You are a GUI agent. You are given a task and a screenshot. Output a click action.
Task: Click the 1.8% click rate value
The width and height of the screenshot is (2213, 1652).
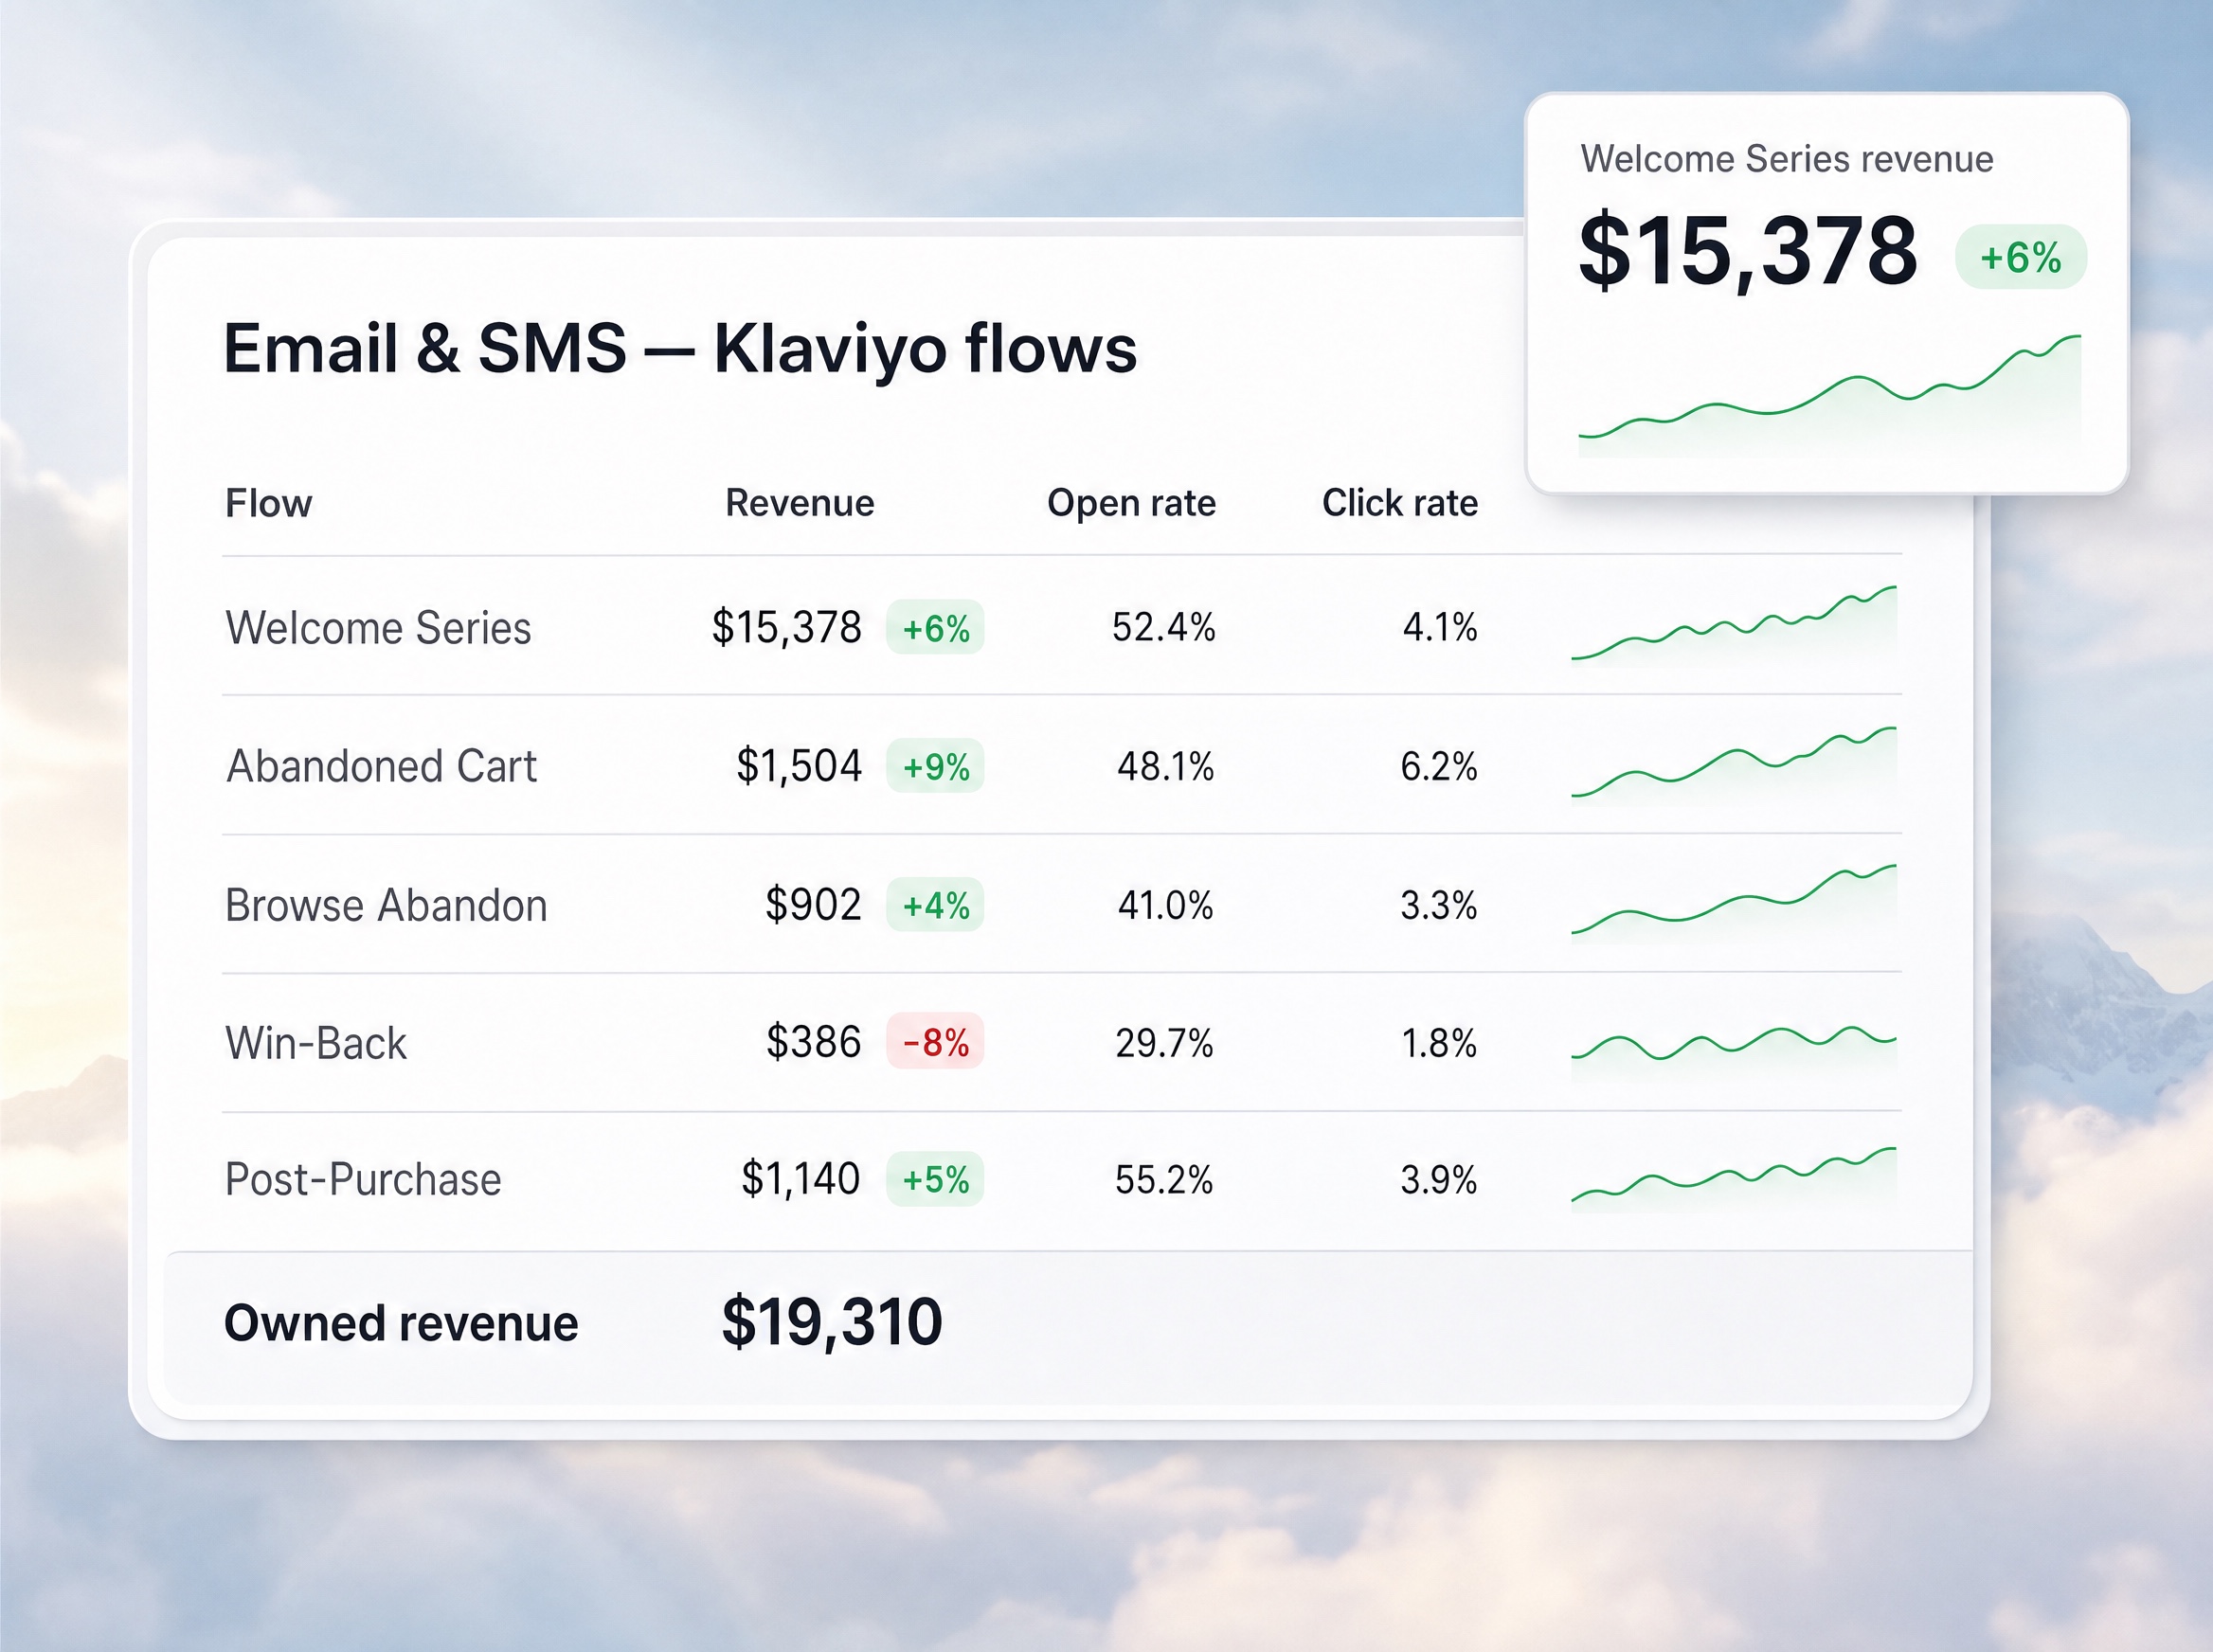coord(1438,1043)
